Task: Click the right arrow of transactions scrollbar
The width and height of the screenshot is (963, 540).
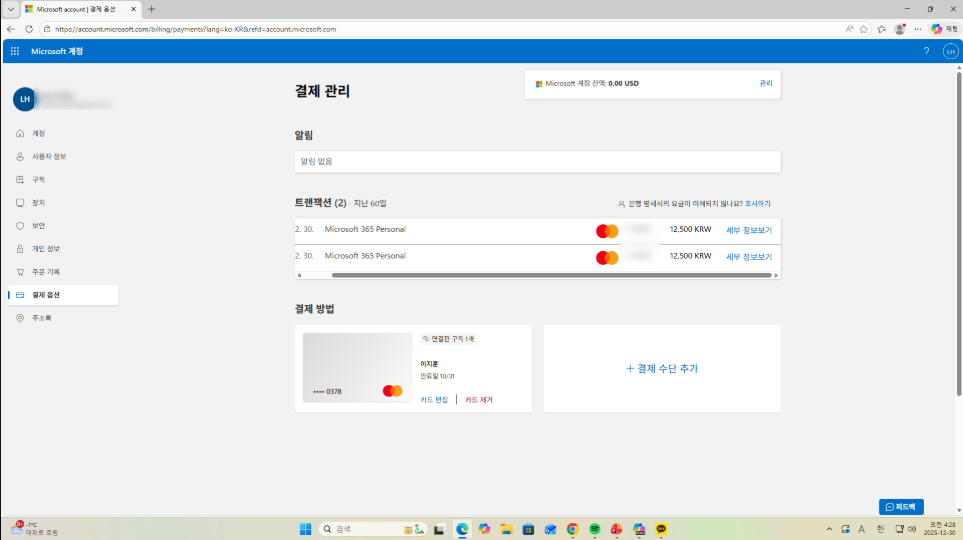Action: pyautogui.click(x=776, y=275)
